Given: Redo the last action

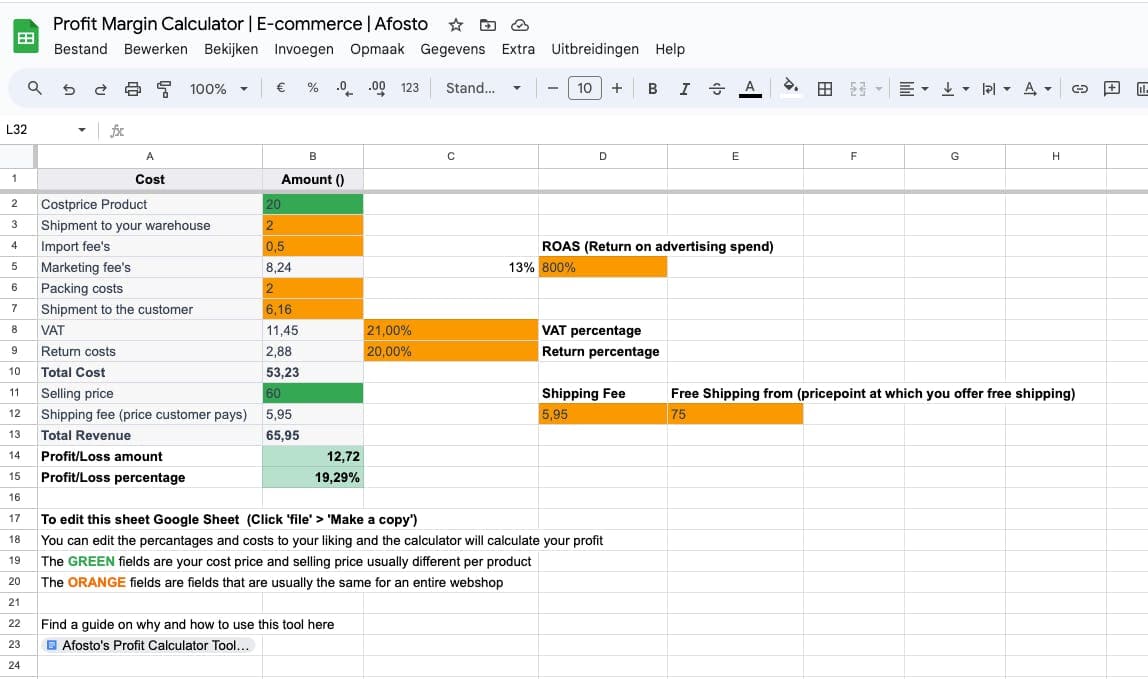Looking at the screenshot, I should coord(100,89).
